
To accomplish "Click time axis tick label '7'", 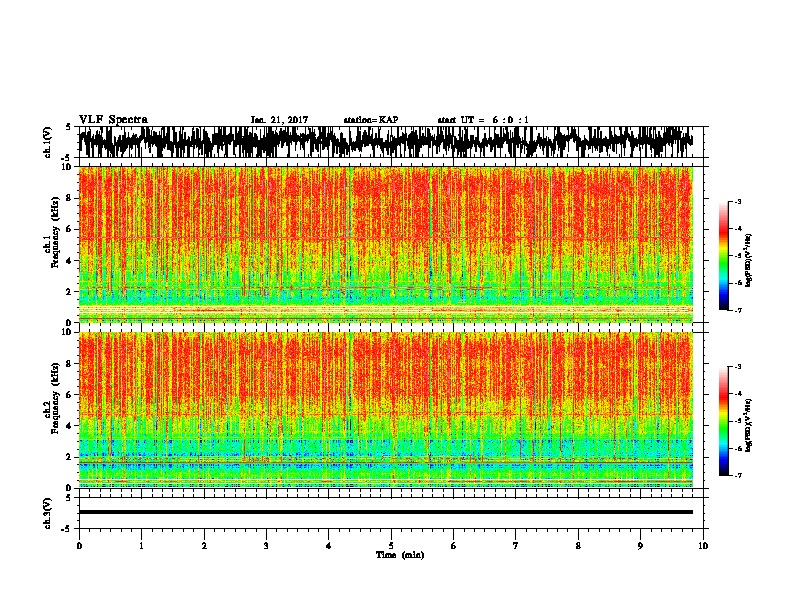I will [516, 545].
